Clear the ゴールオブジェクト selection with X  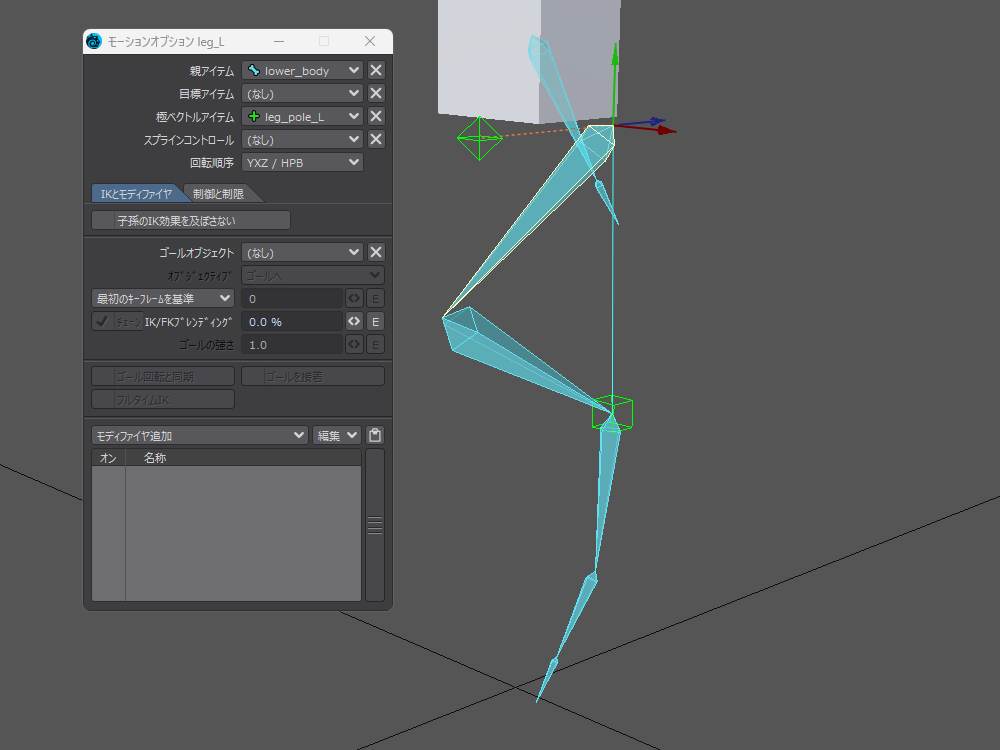coord(376,253)
